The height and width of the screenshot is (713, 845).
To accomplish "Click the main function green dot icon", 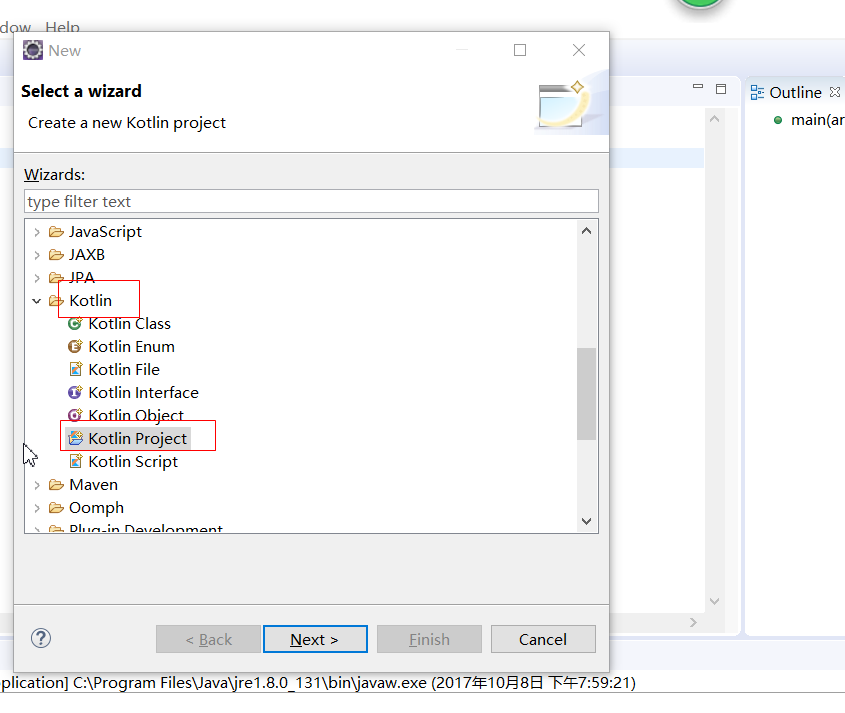I will [778, 120].
